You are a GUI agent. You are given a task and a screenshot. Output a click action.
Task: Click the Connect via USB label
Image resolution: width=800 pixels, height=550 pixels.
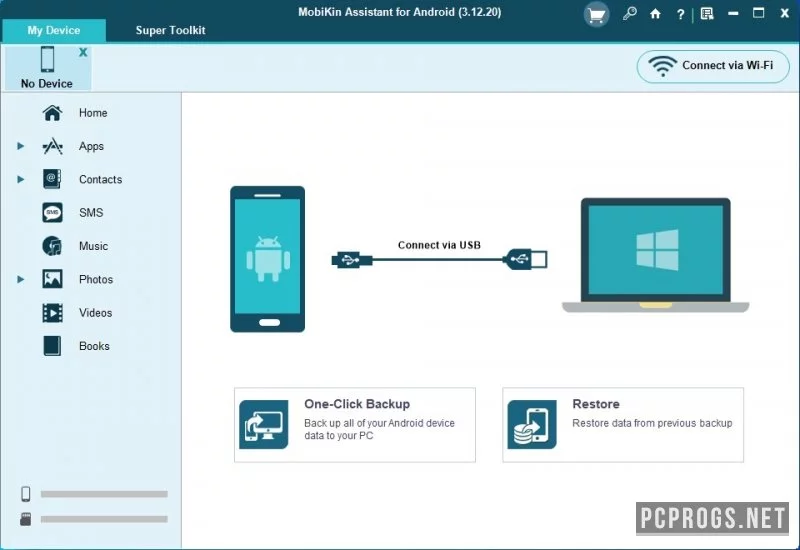click(x=439, y=245)
